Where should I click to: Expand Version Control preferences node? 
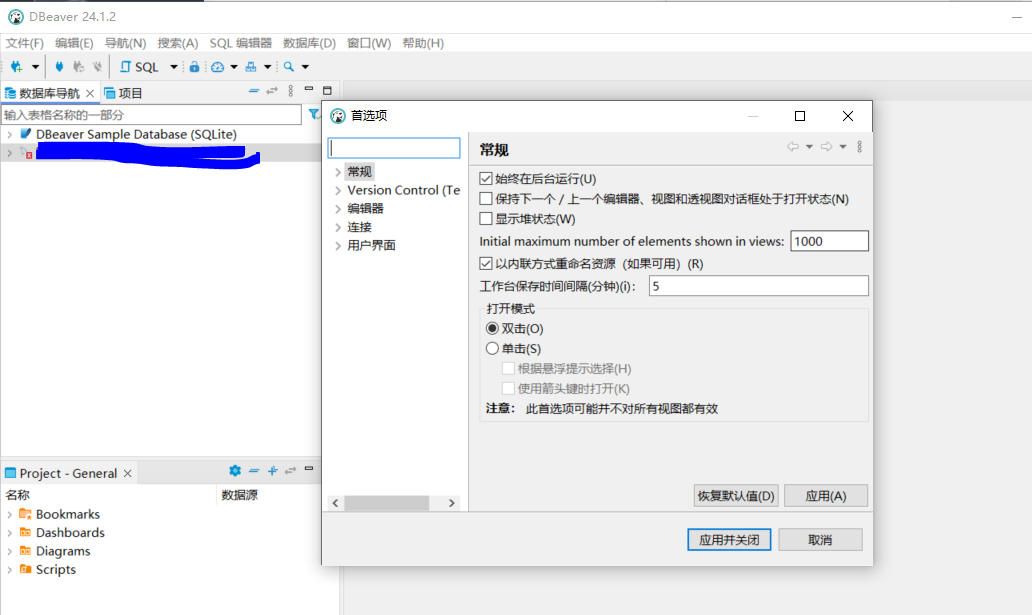point(338,190)
